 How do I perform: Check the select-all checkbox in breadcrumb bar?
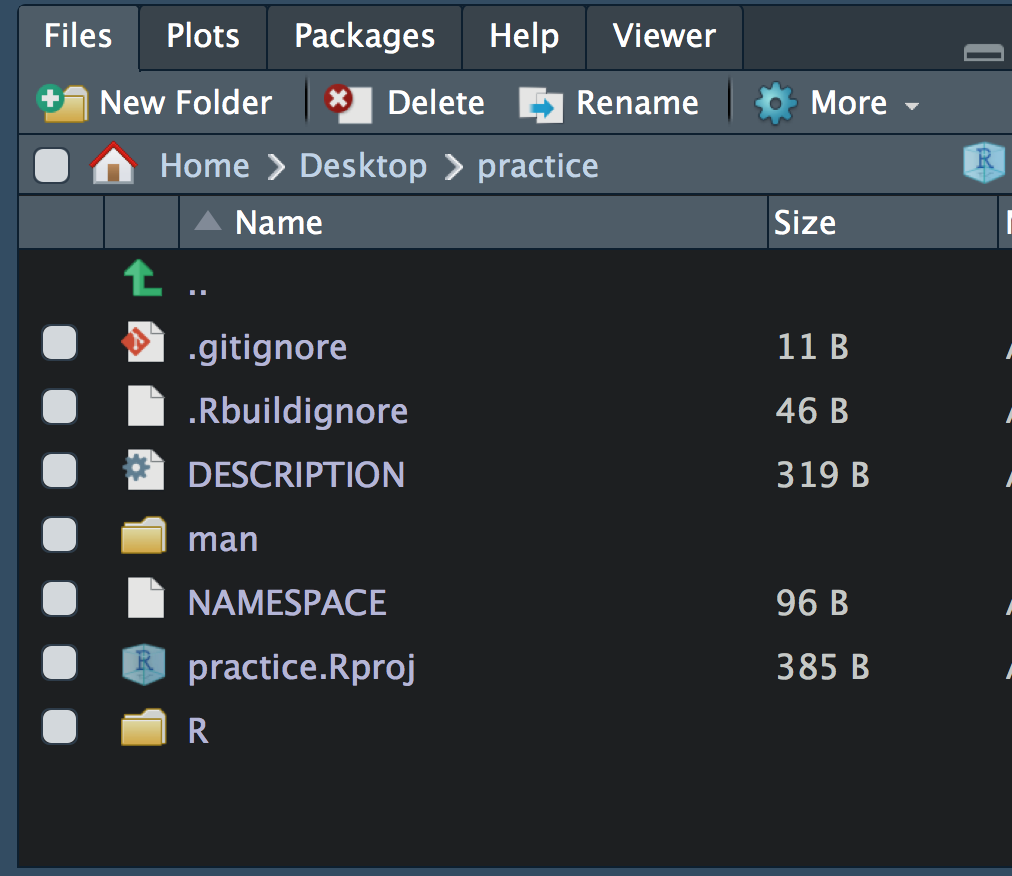tap(52, 165)
